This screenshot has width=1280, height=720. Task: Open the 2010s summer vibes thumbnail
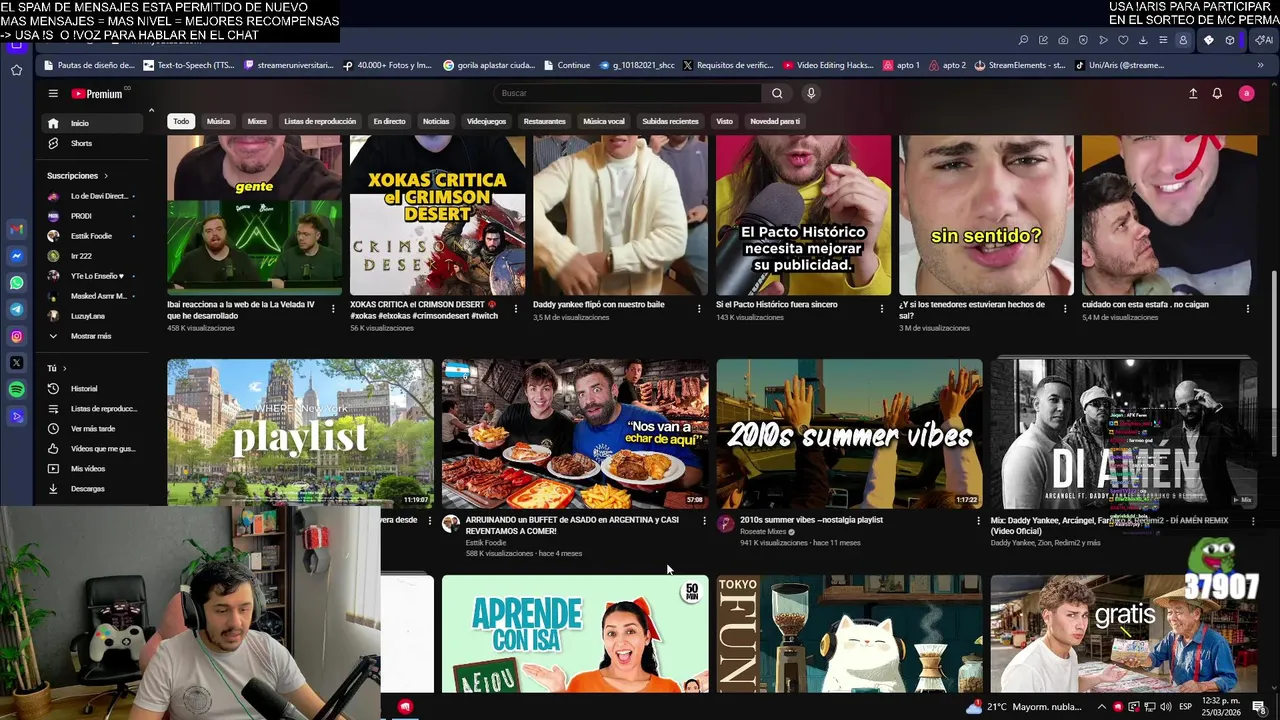coord(849,434)
